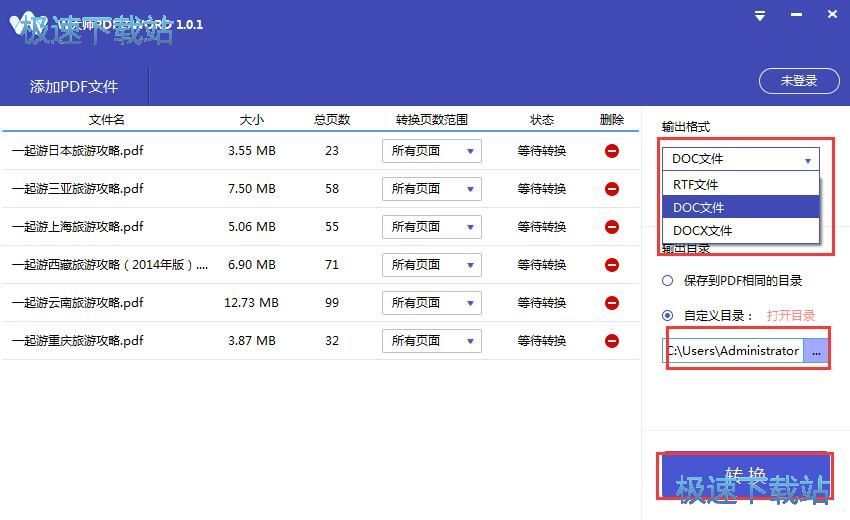This screenshot has width=850, height=520.
Task: Select the highlighted DOC文件 option in list
Action: (x=740, y=207)
